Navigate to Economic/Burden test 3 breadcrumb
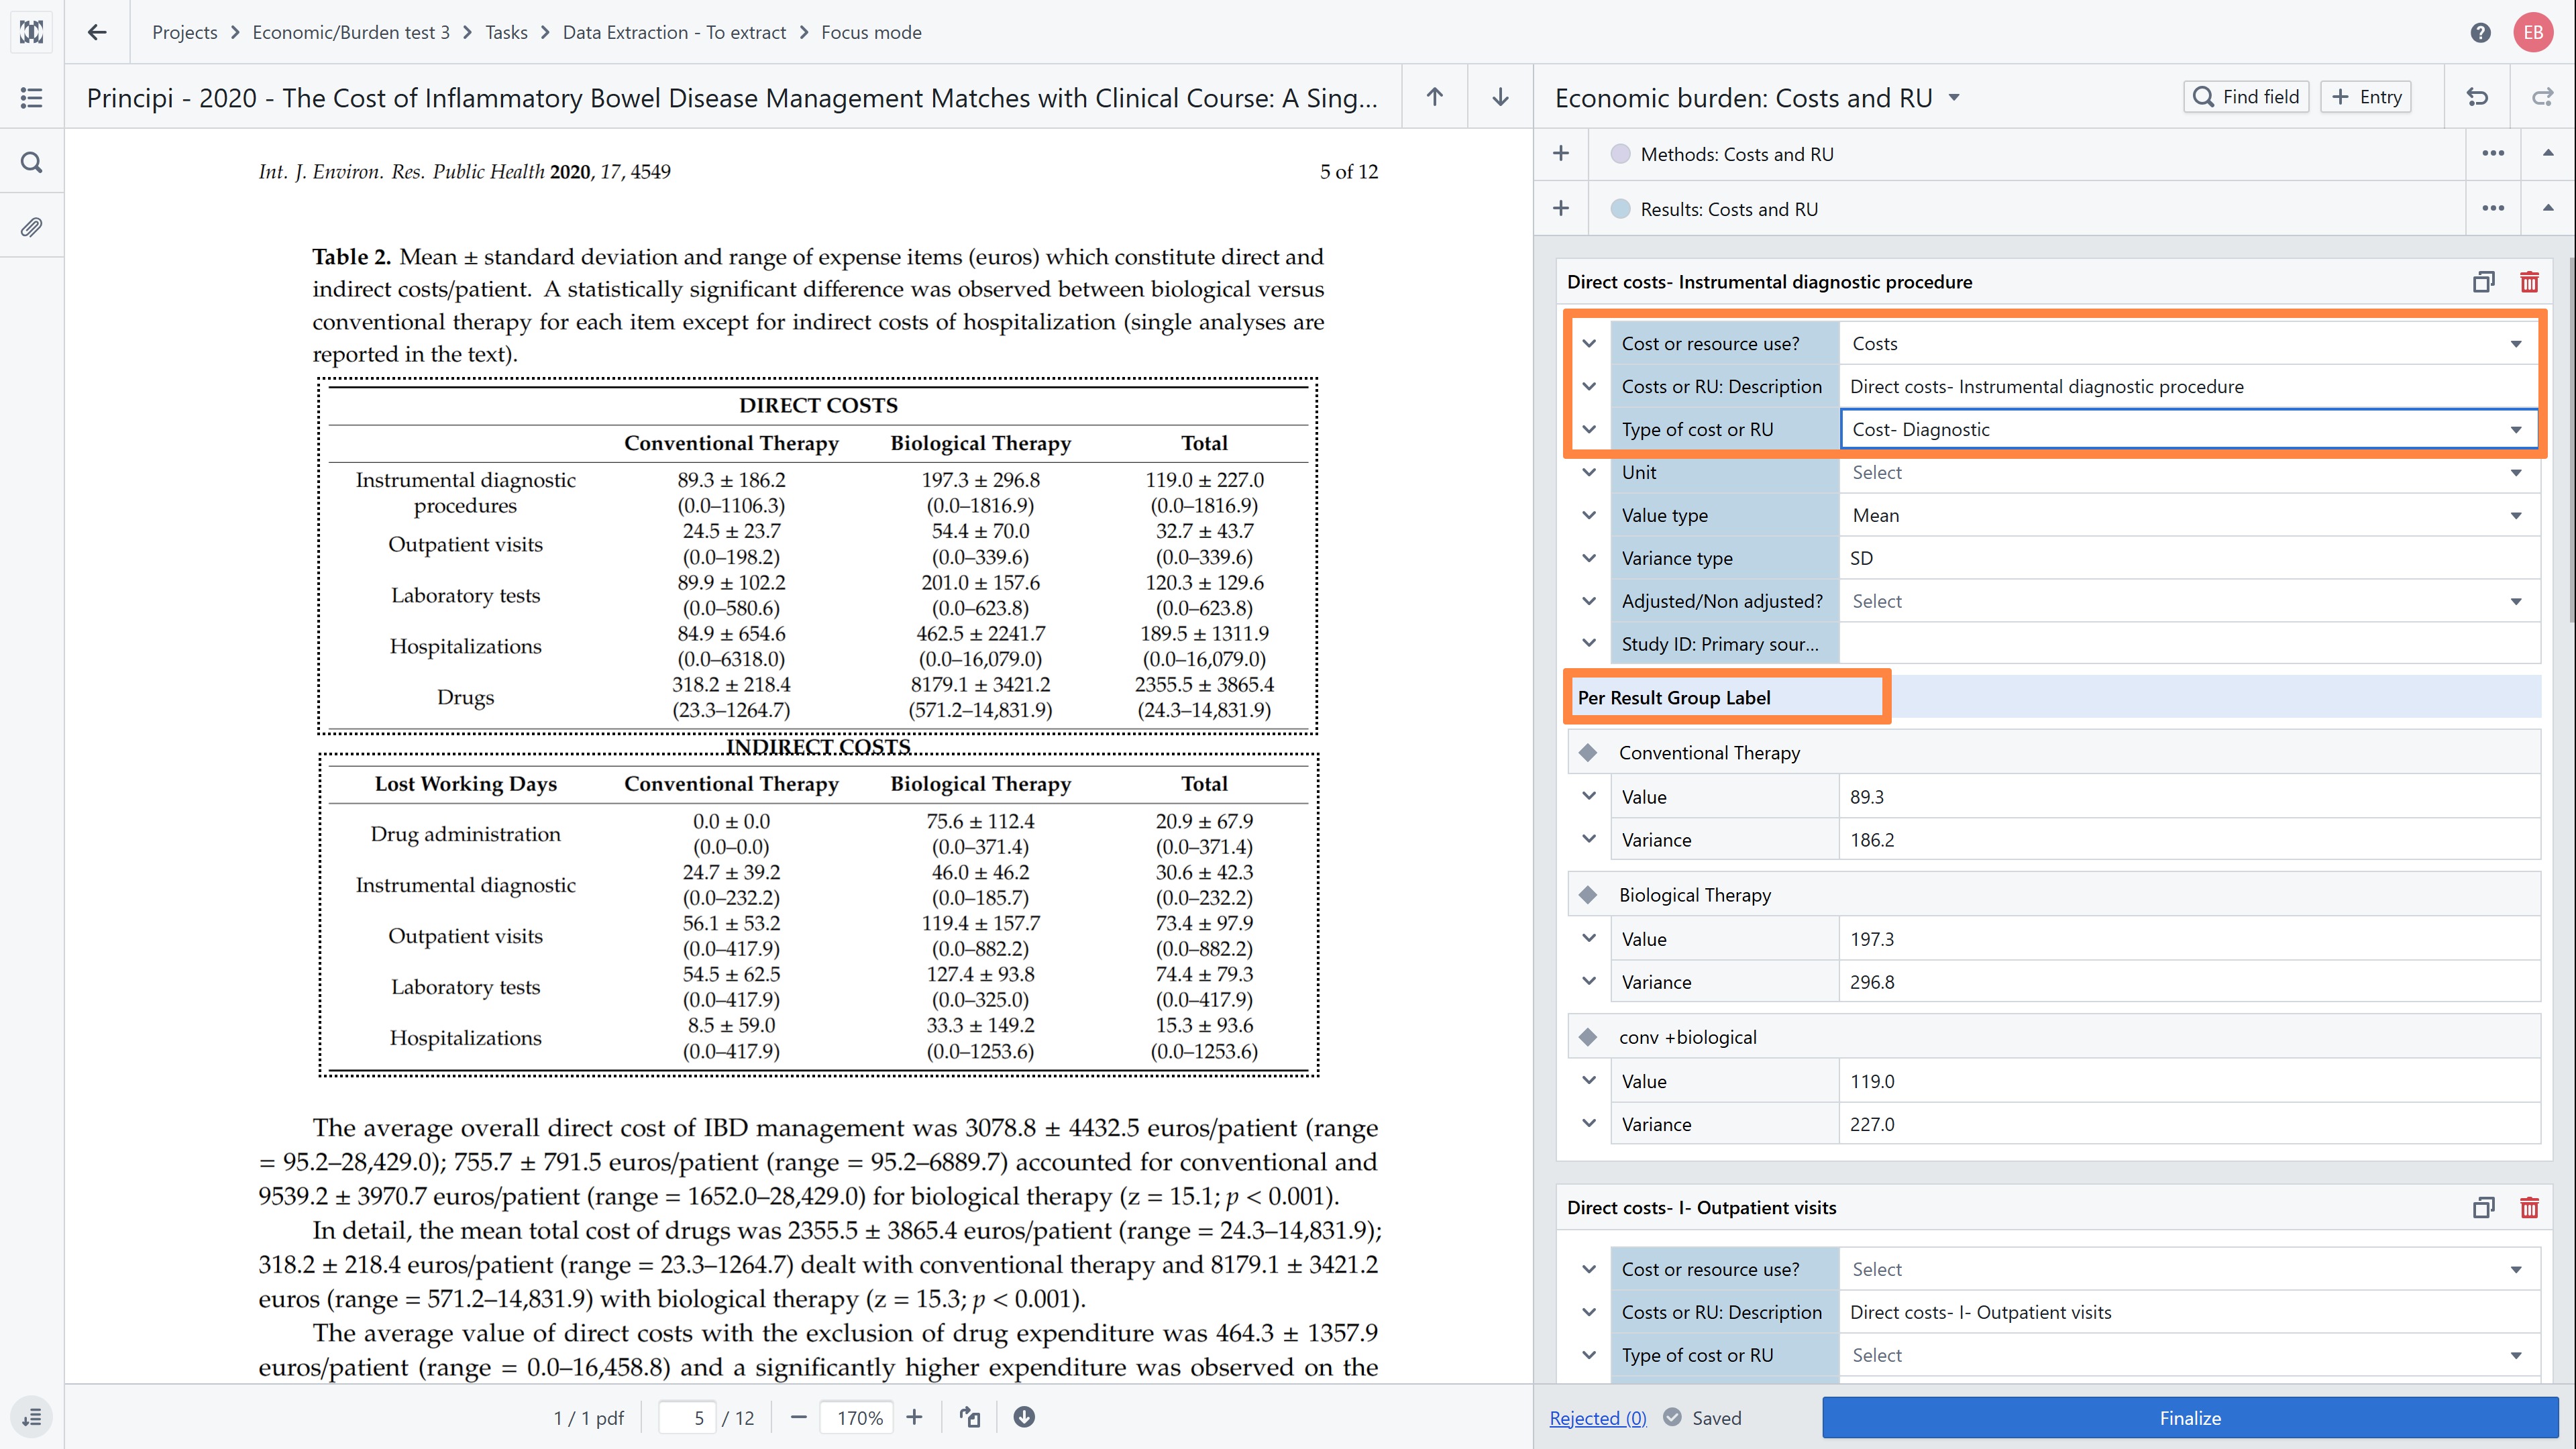Image resolution: width=2576 pixels, height=1449 pixels. 351,32
